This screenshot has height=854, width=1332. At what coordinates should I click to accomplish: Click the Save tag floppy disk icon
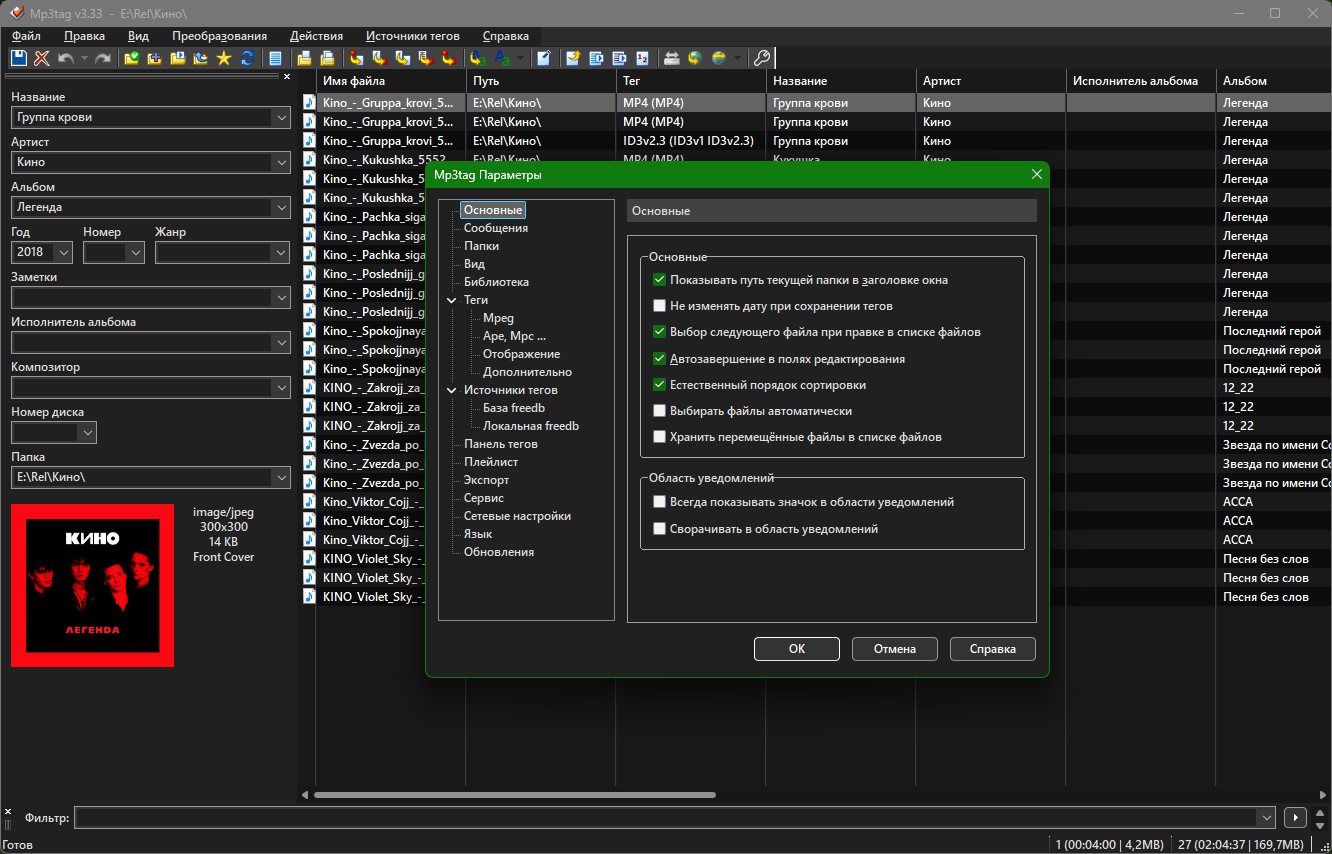coord(18,59)
